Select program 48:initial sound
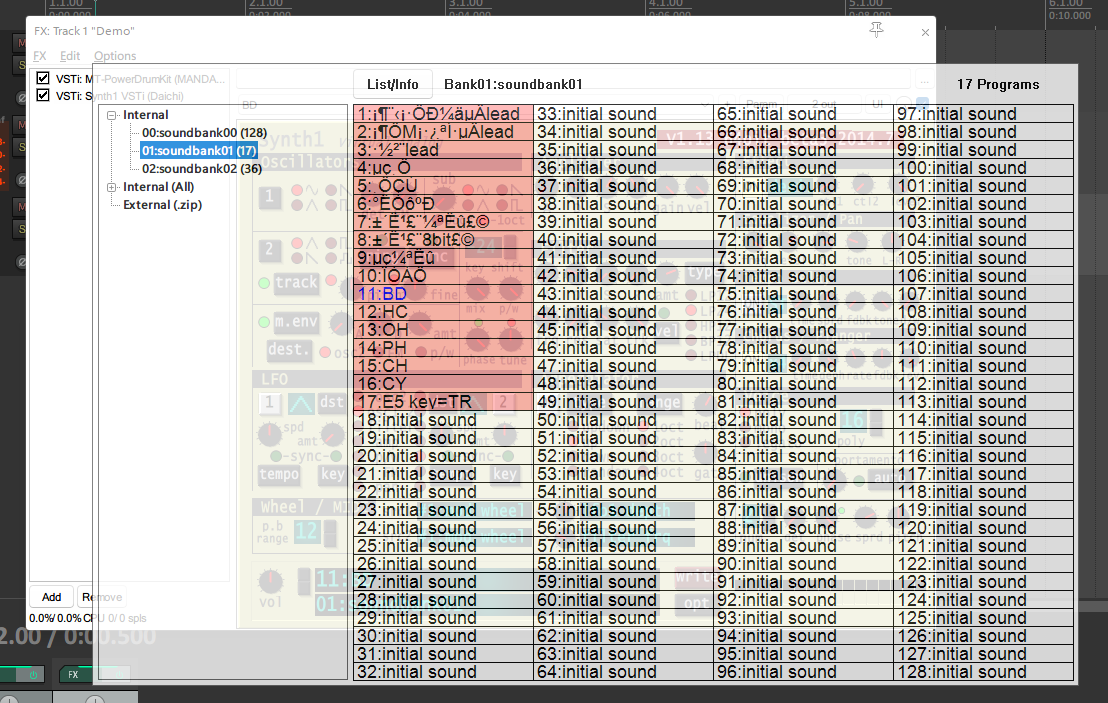 (623, 384)
